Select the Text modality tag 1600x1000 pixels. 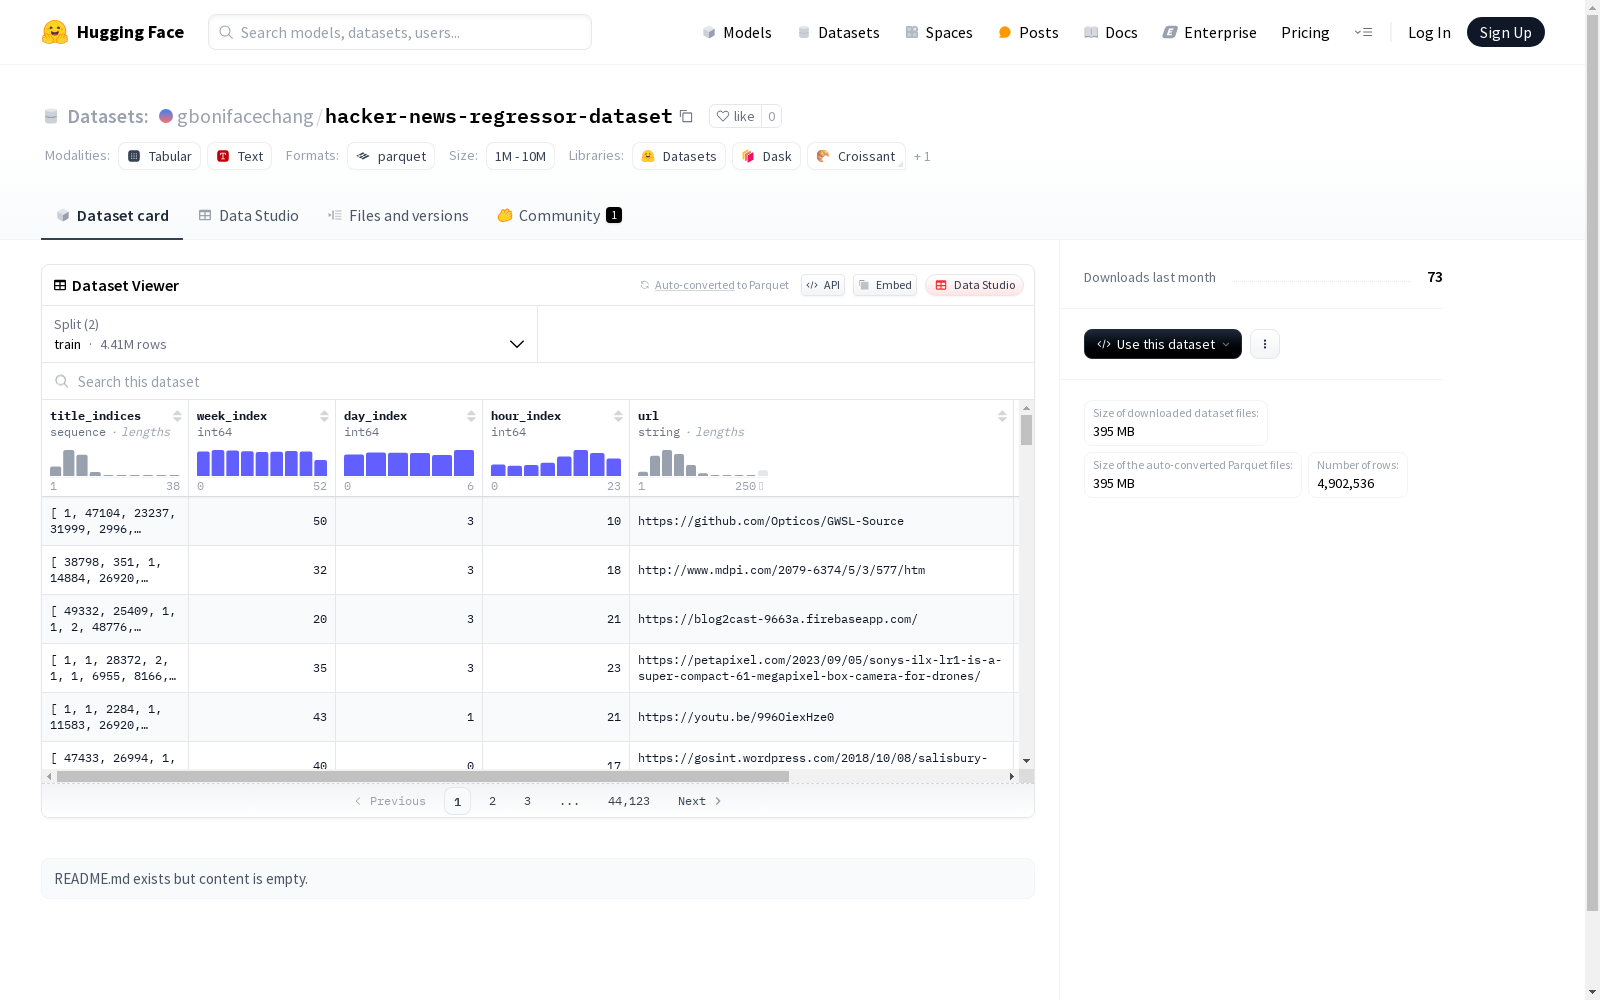(x=240, y=156)
